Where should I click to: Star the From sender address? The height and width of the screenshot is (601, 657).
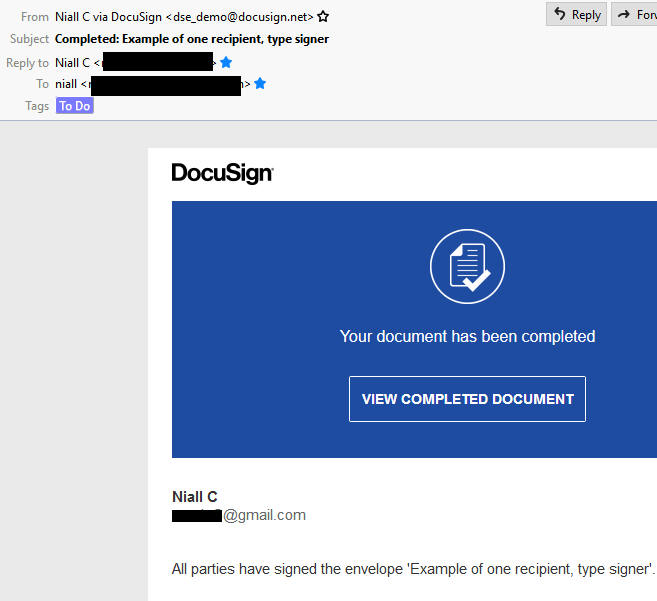click(323, 17)
